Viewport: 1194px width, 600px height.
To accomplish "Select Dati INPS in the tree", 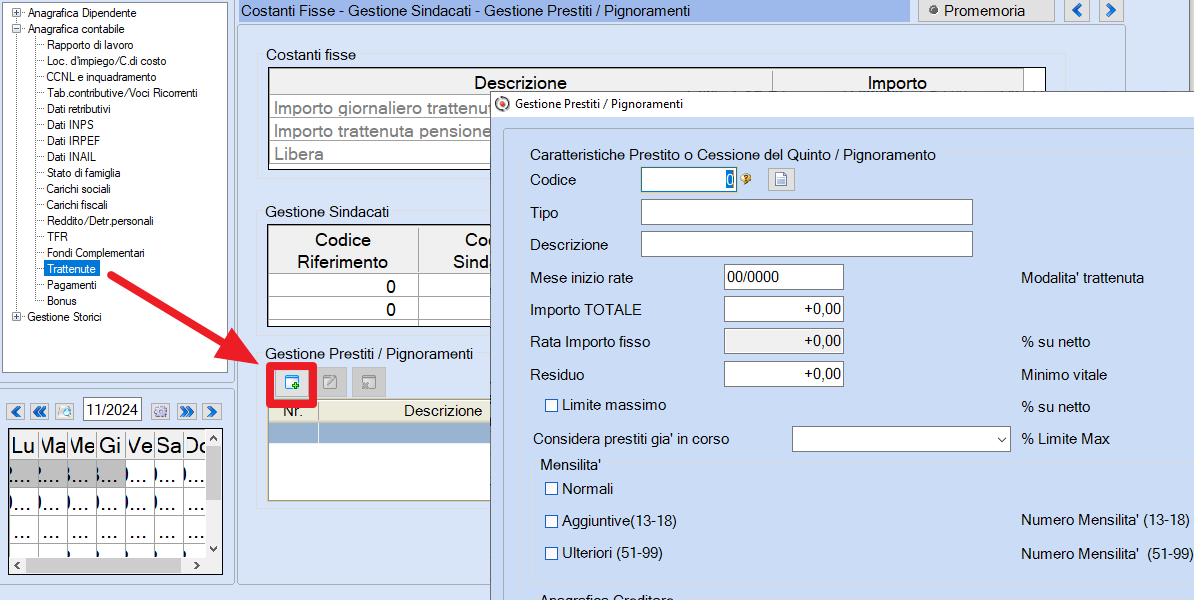I will [70, 125].
